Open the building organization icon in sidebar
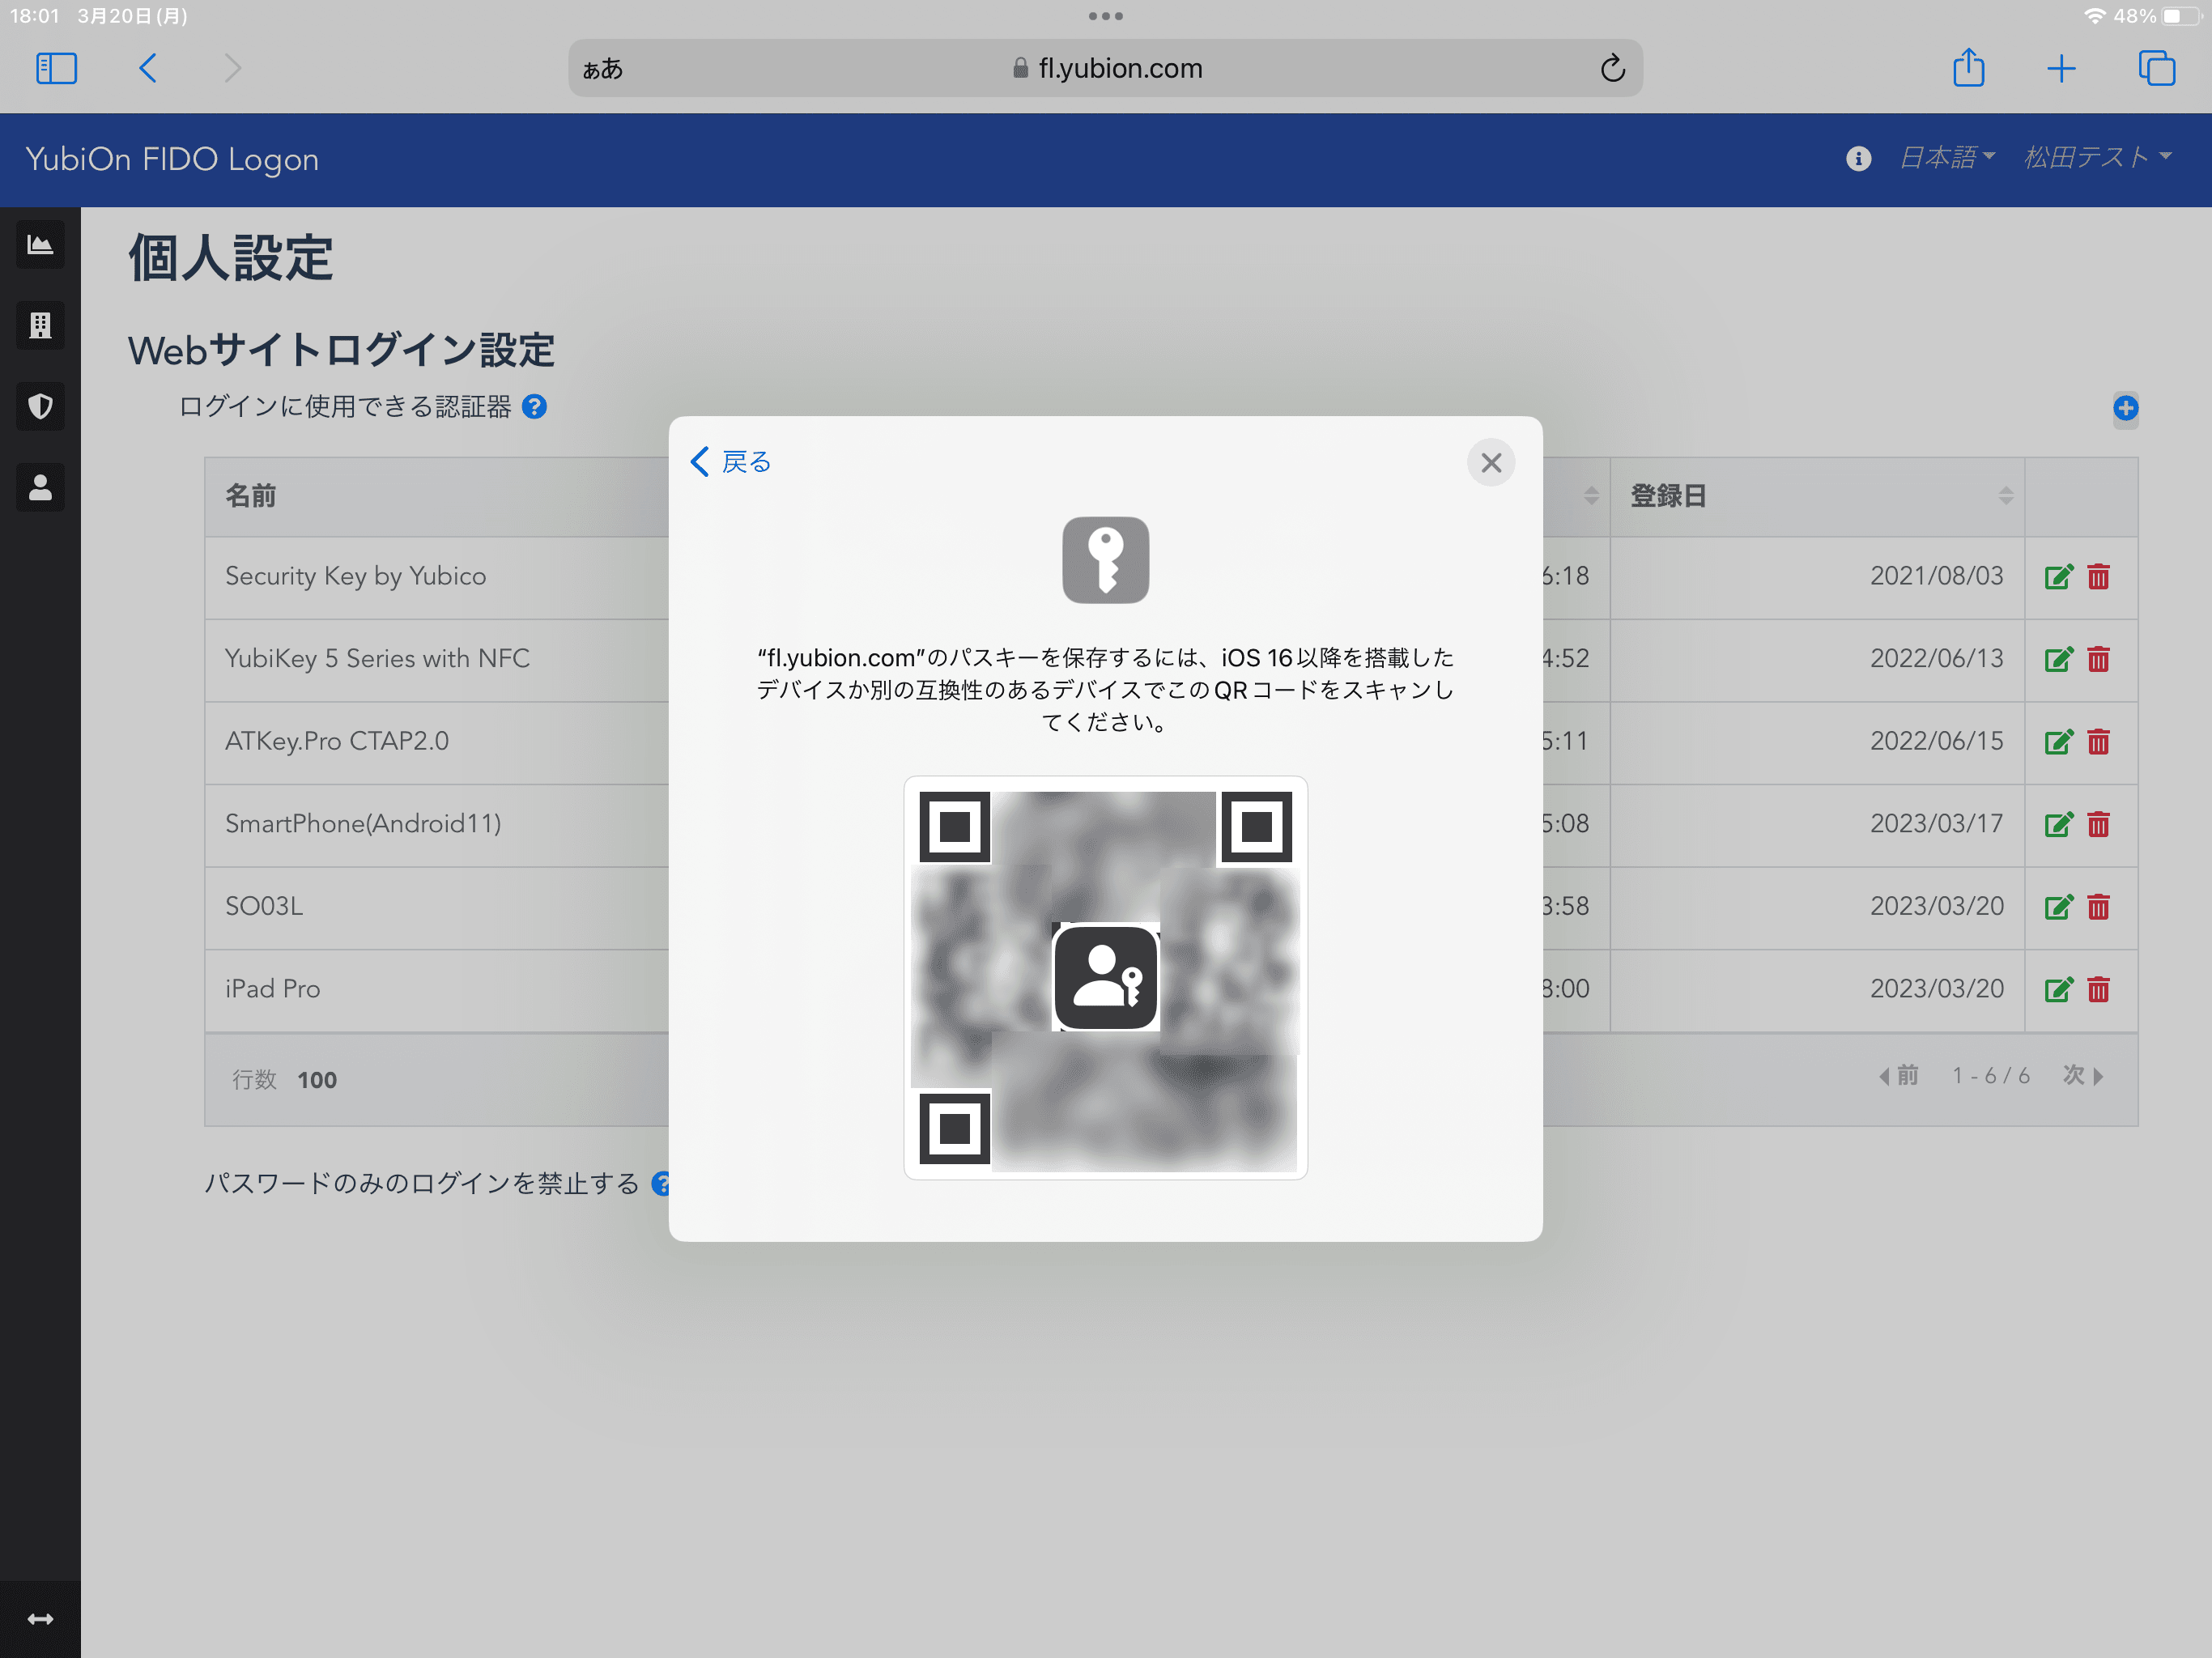 click(40, 325)
